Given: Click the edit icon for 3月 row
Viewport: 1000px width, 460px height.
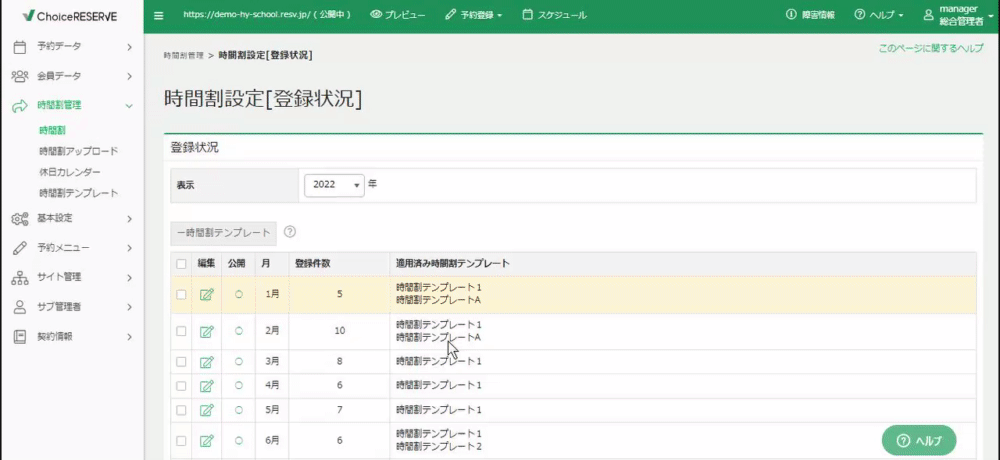Looking at the screenshot, I should click(x=207, y=362).
